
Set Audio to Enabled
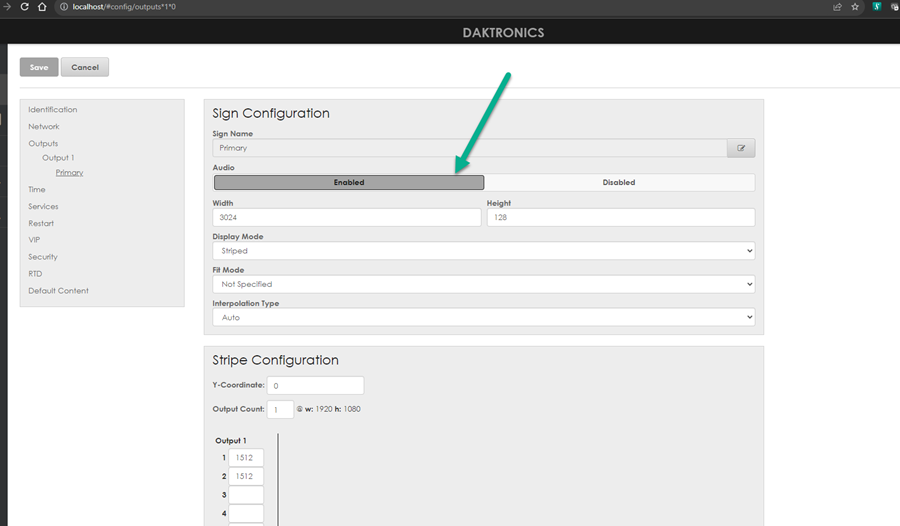(x=349, y=183)
